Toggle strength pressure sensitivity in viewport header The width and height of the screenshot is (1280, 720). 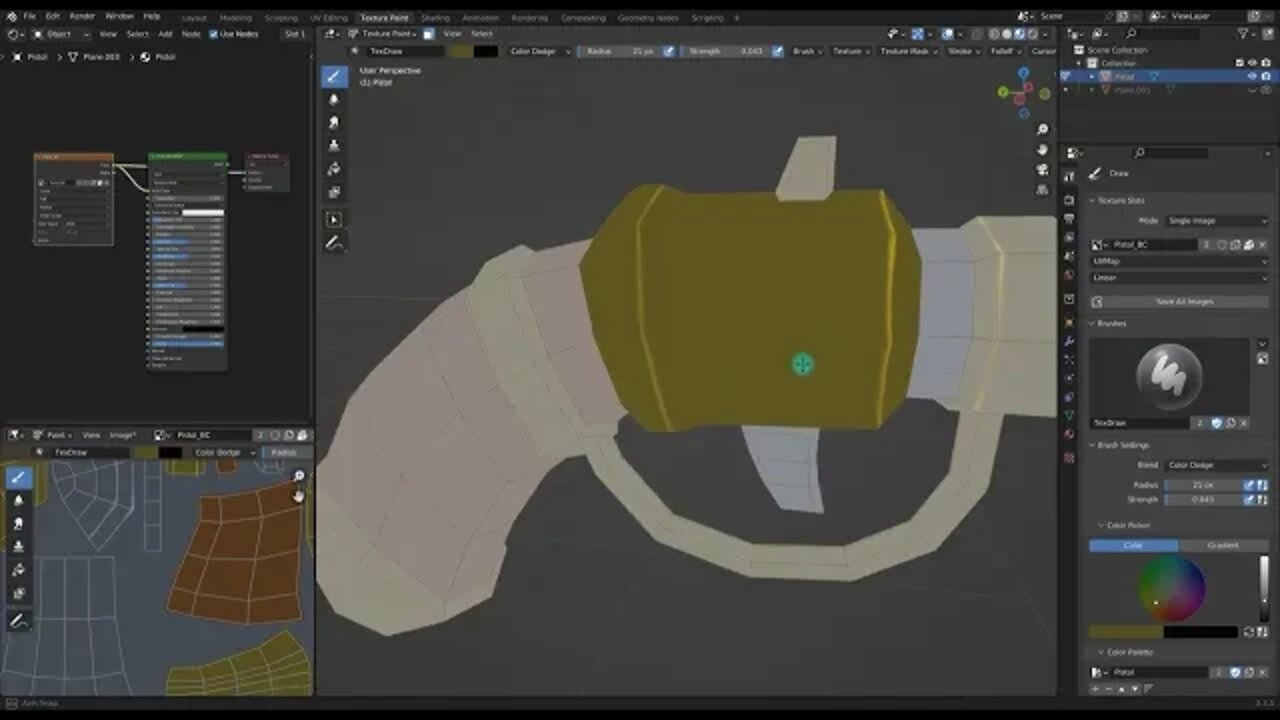coord(778,51)
